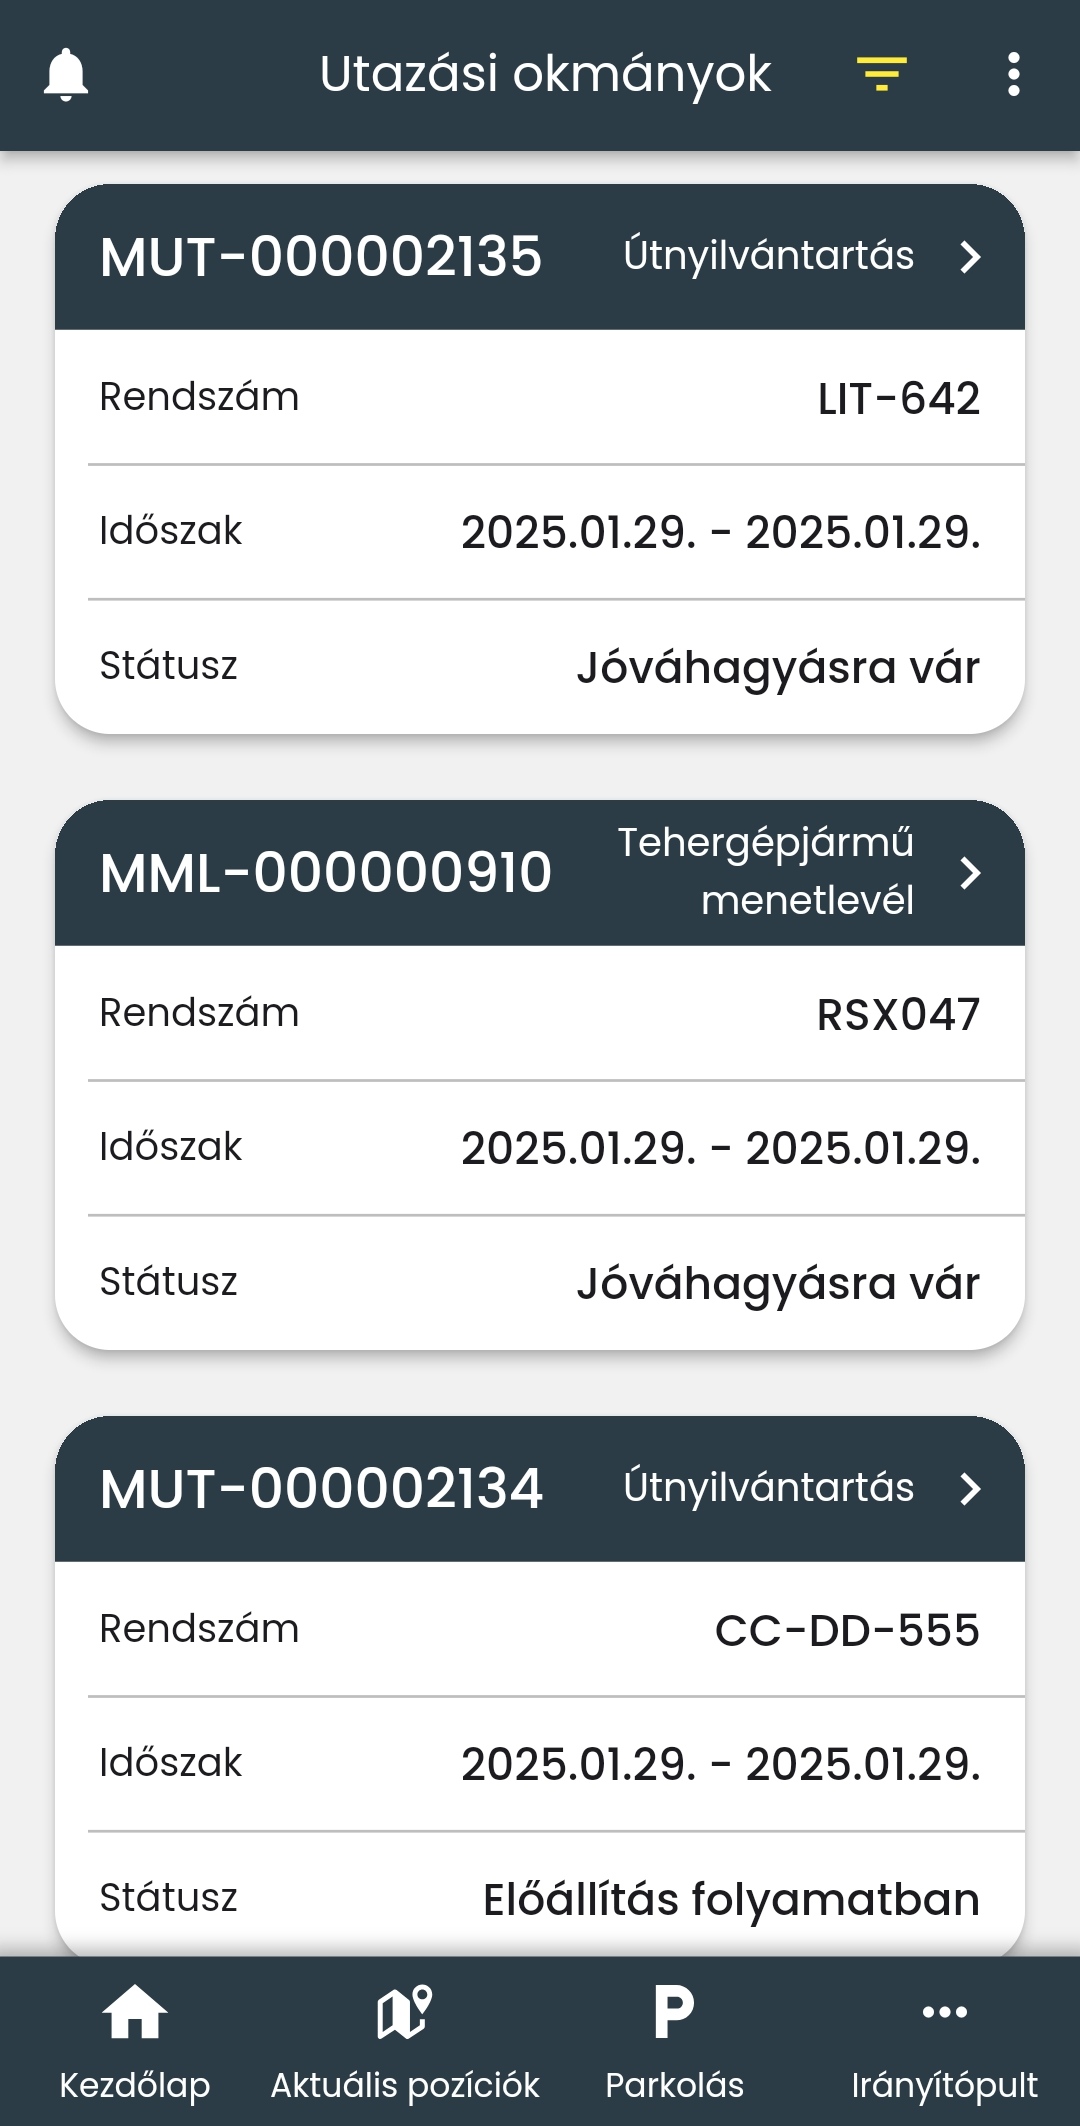Select the Parkolás tab label
The height and width of the screenshot is (2126, 1080).
tap(674, 2086)
